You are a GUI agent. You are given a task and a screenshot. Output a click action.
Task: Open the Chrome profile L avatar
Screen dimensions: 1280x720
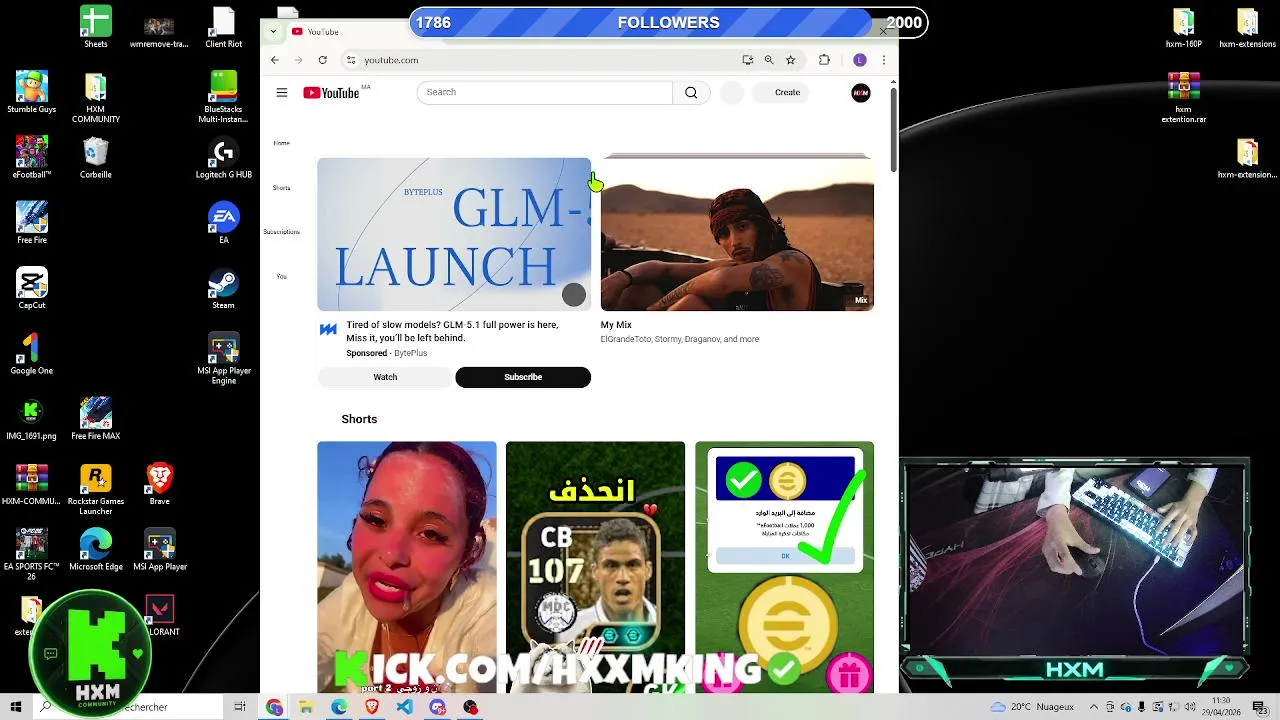tap(859, 60)
